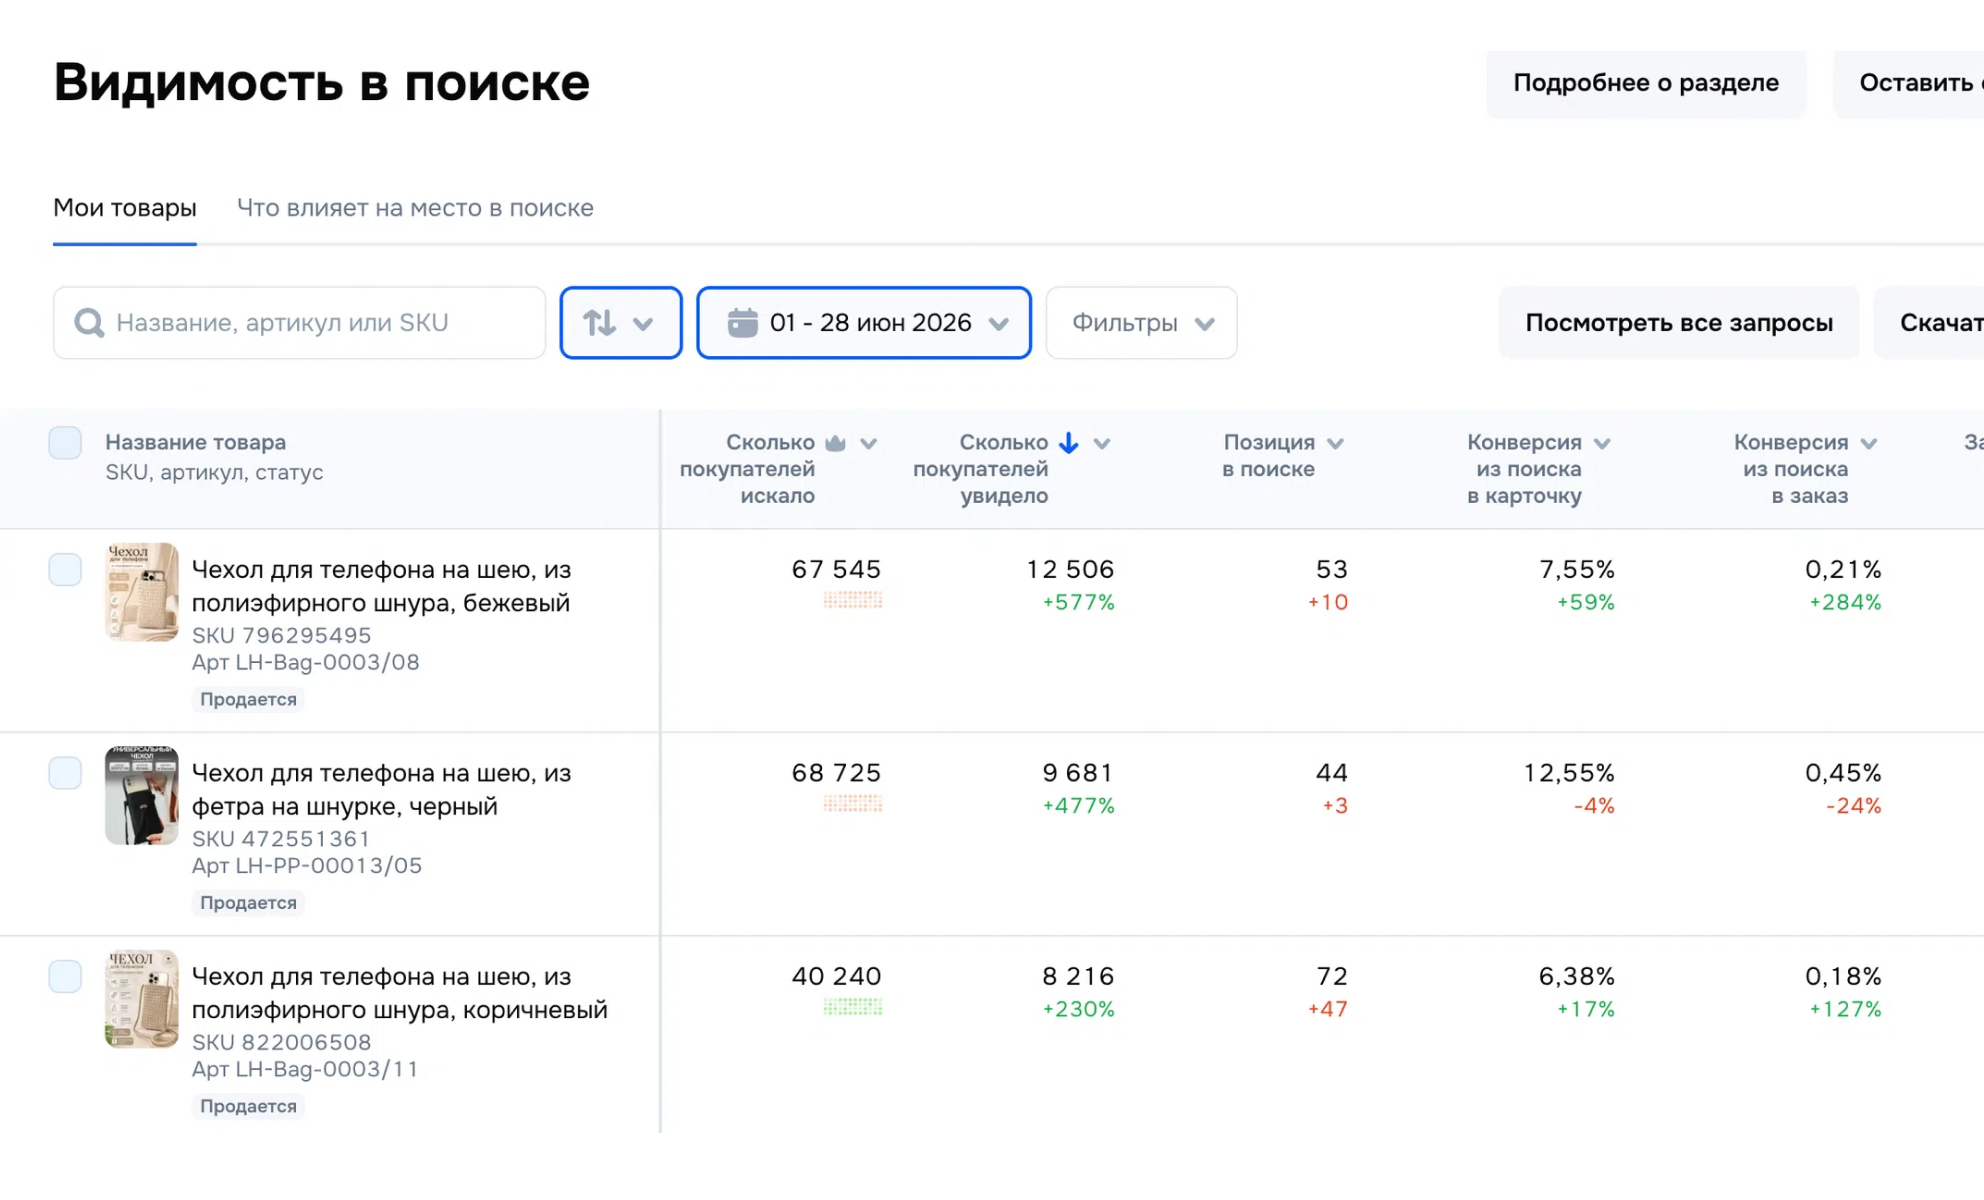Screen dimensions: 1984x1200
Task: Click the Оставить button at top right
Action: pyautogui.click(x=1909, y=83)
